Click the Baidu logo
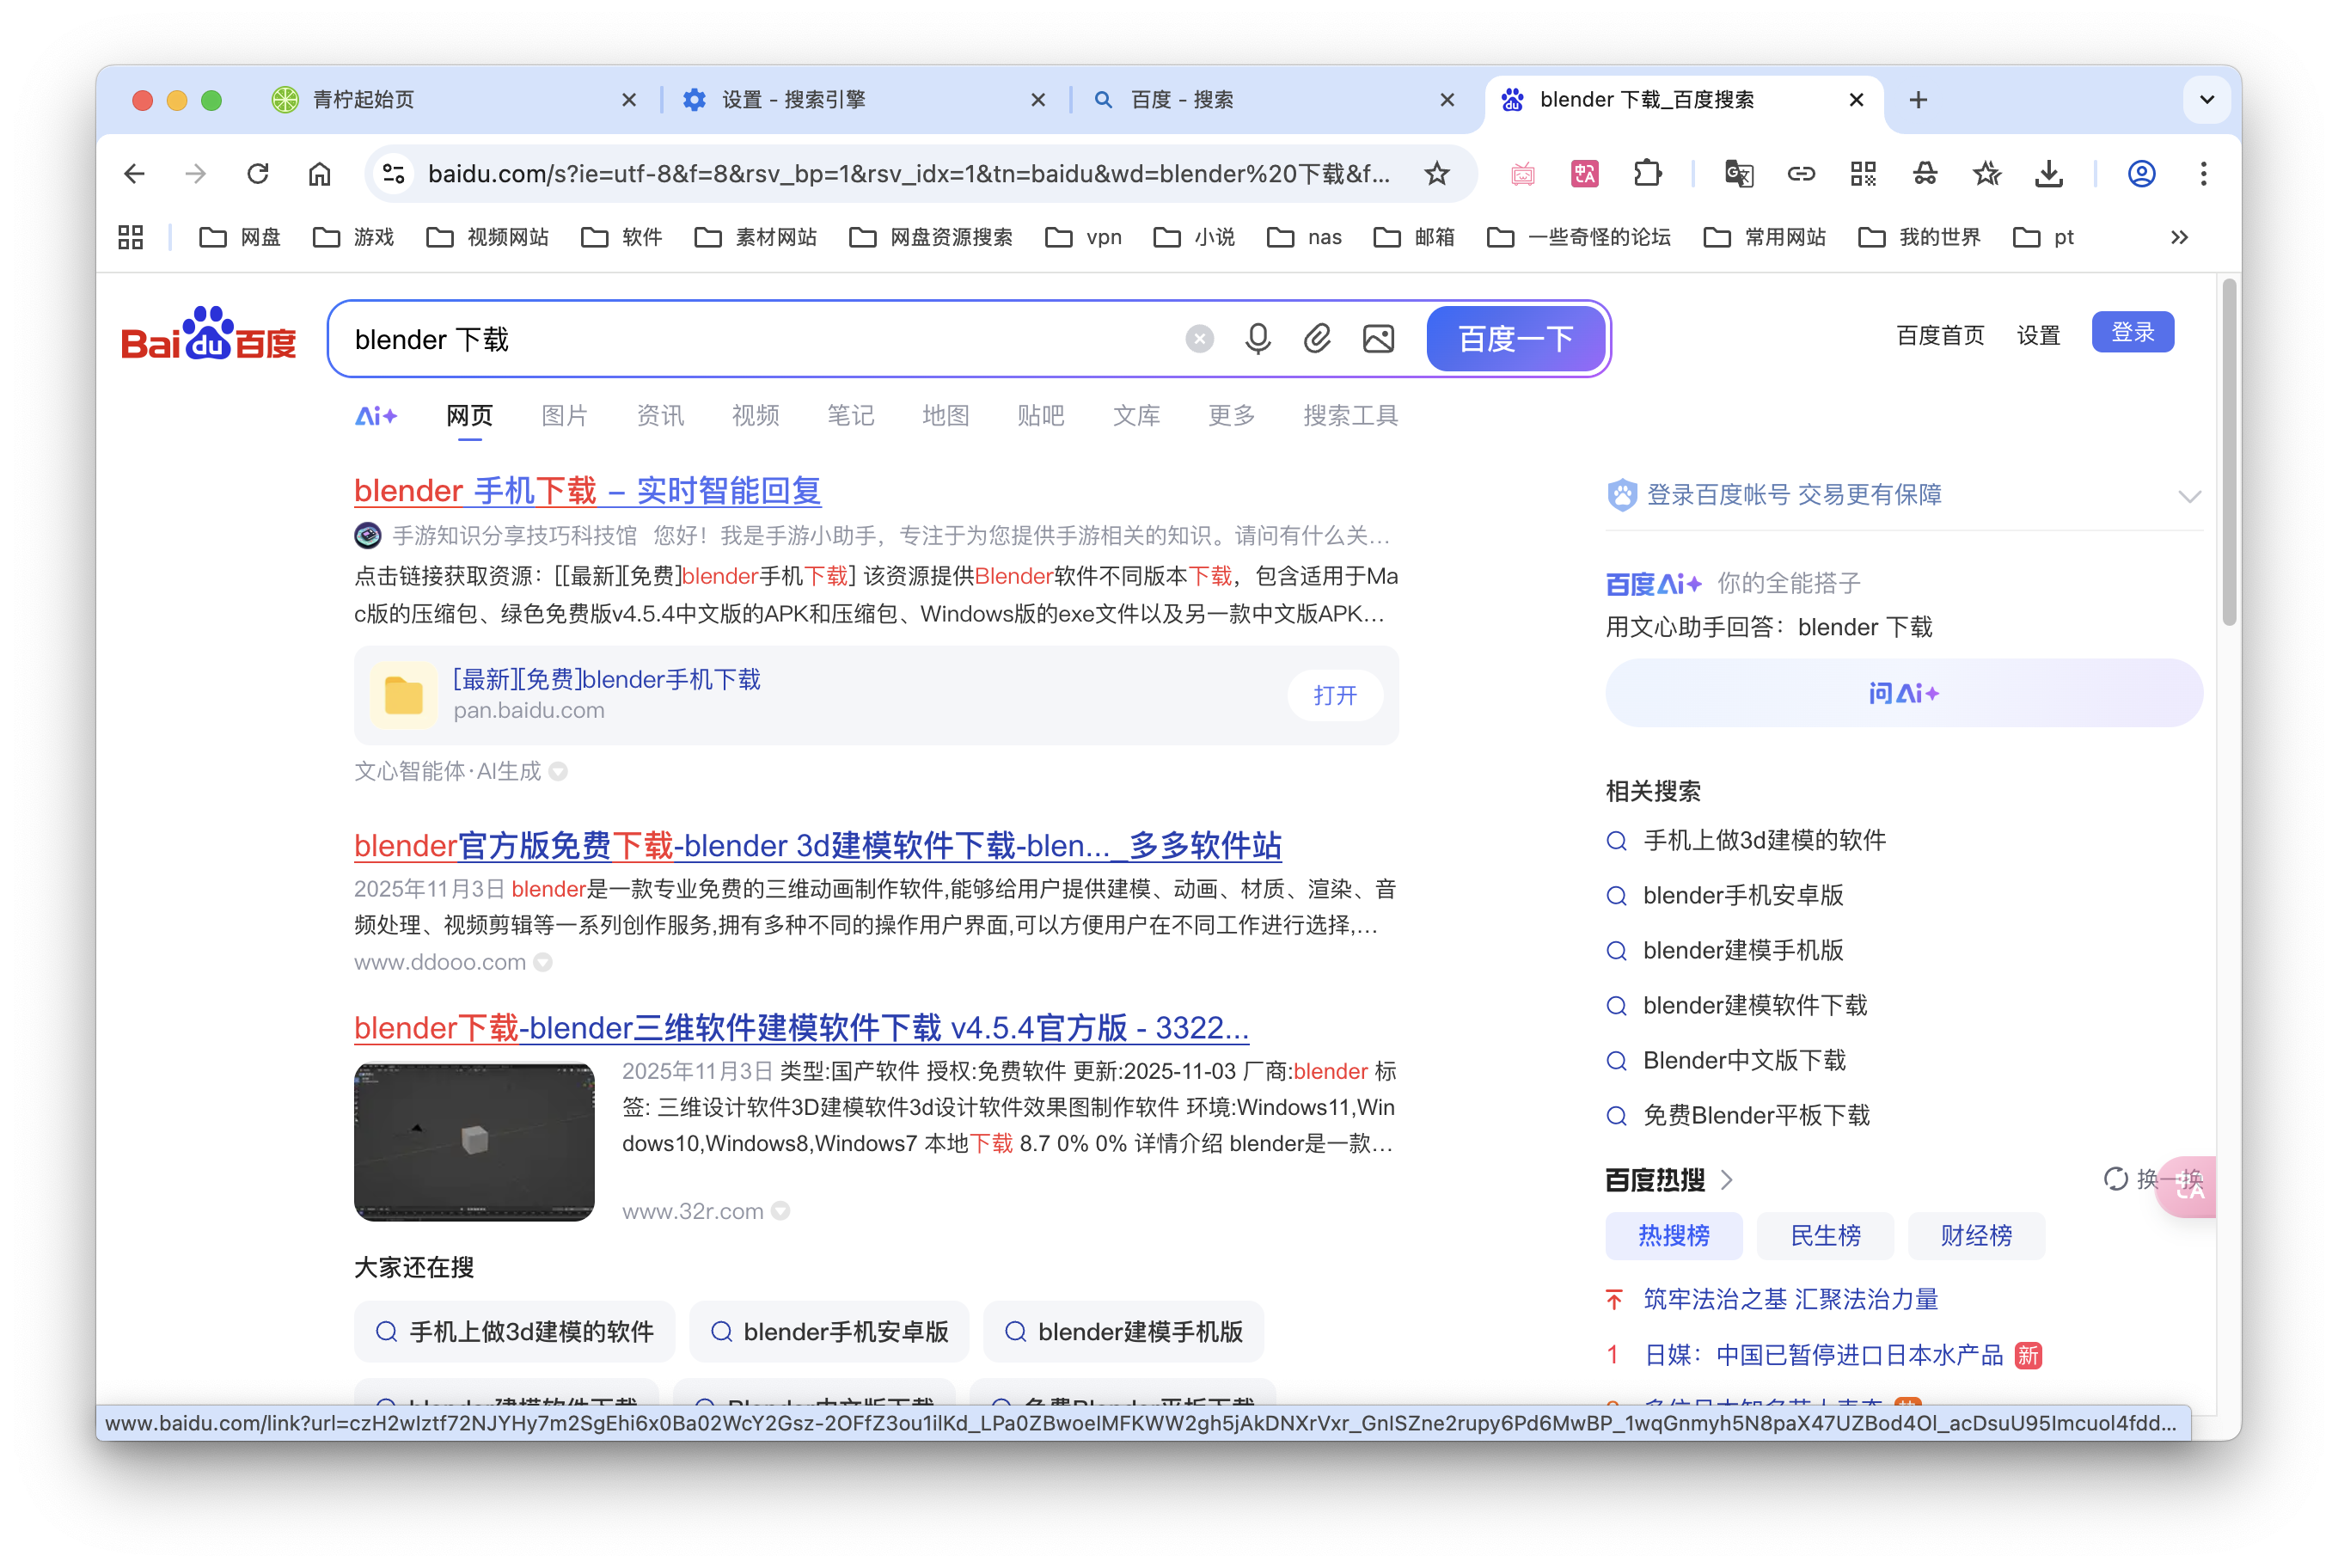The image size is (2338, 1568). pos(208,335)
